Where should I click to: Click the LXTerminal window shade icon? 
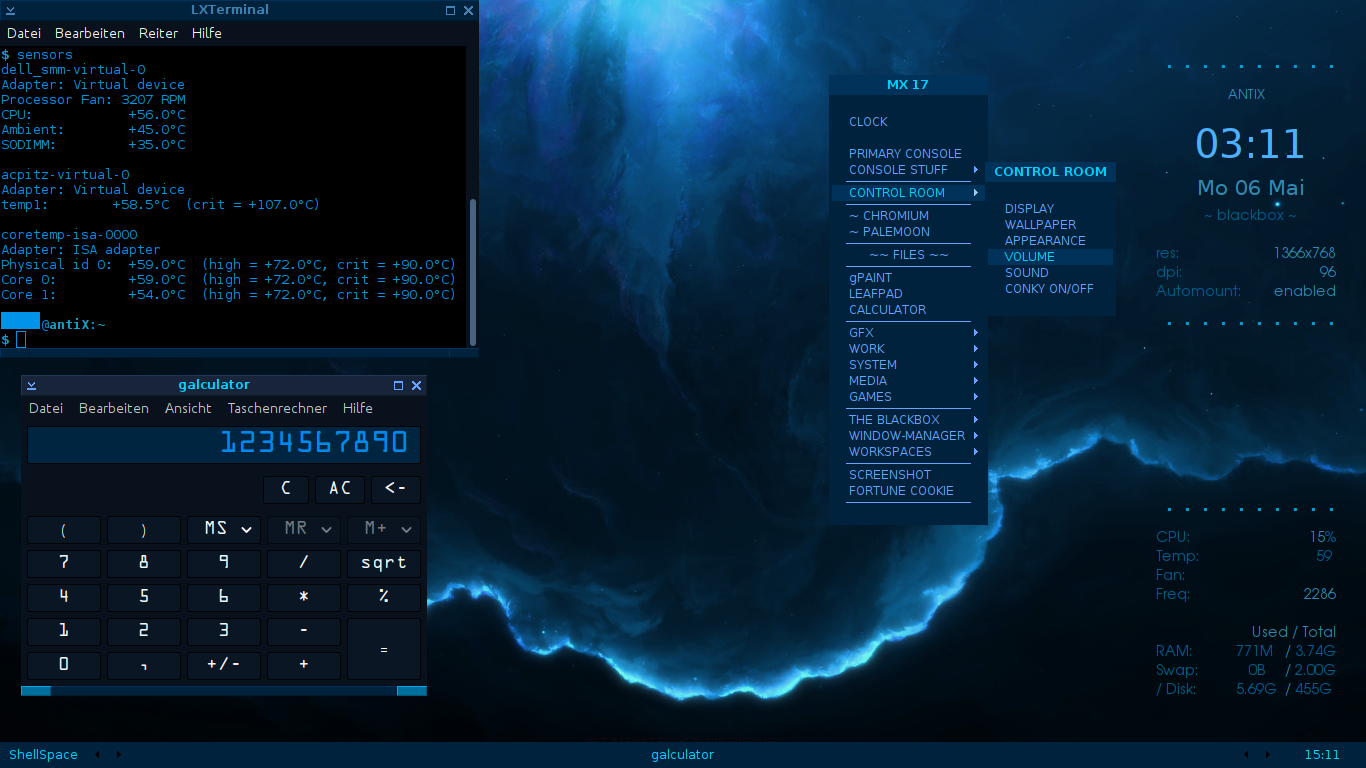pyautogui.click(x=11, y=10)
